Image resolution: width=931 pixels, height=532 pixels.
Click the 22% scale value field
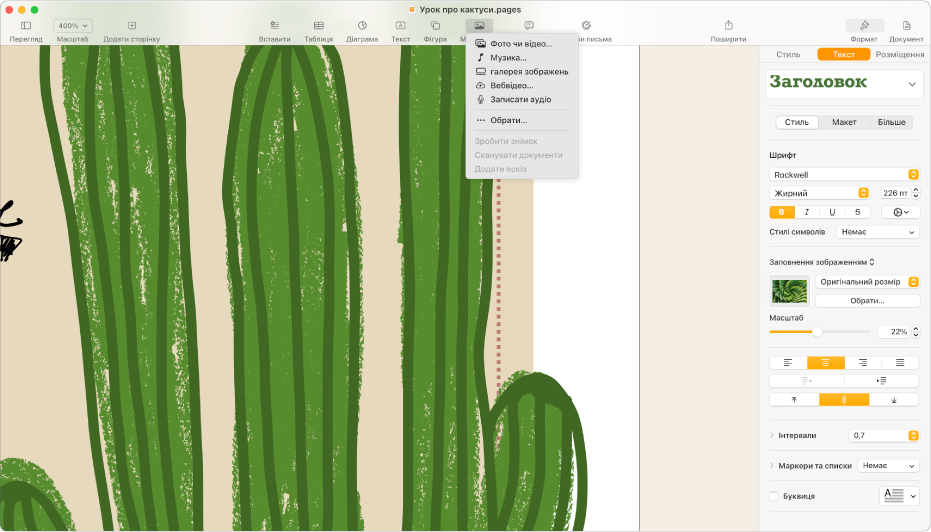(894, 332)
